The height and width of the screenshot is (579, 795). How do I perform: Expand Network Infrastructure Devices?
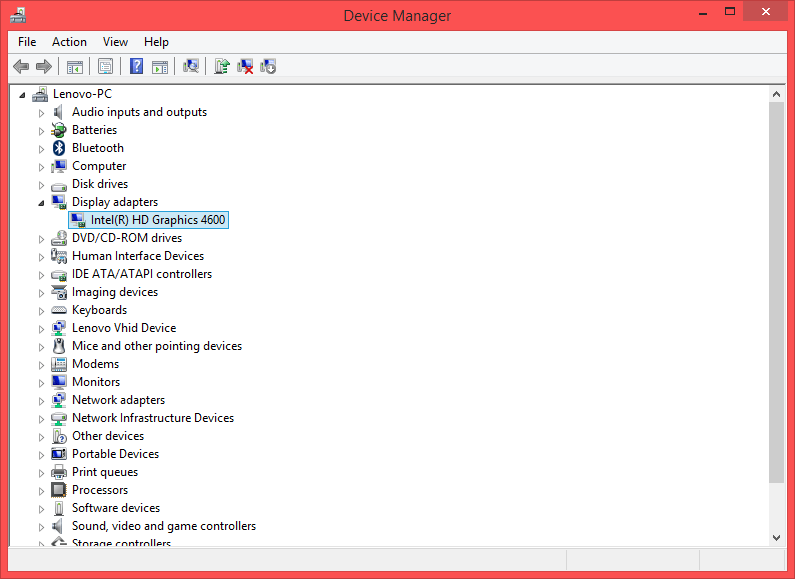42,419
